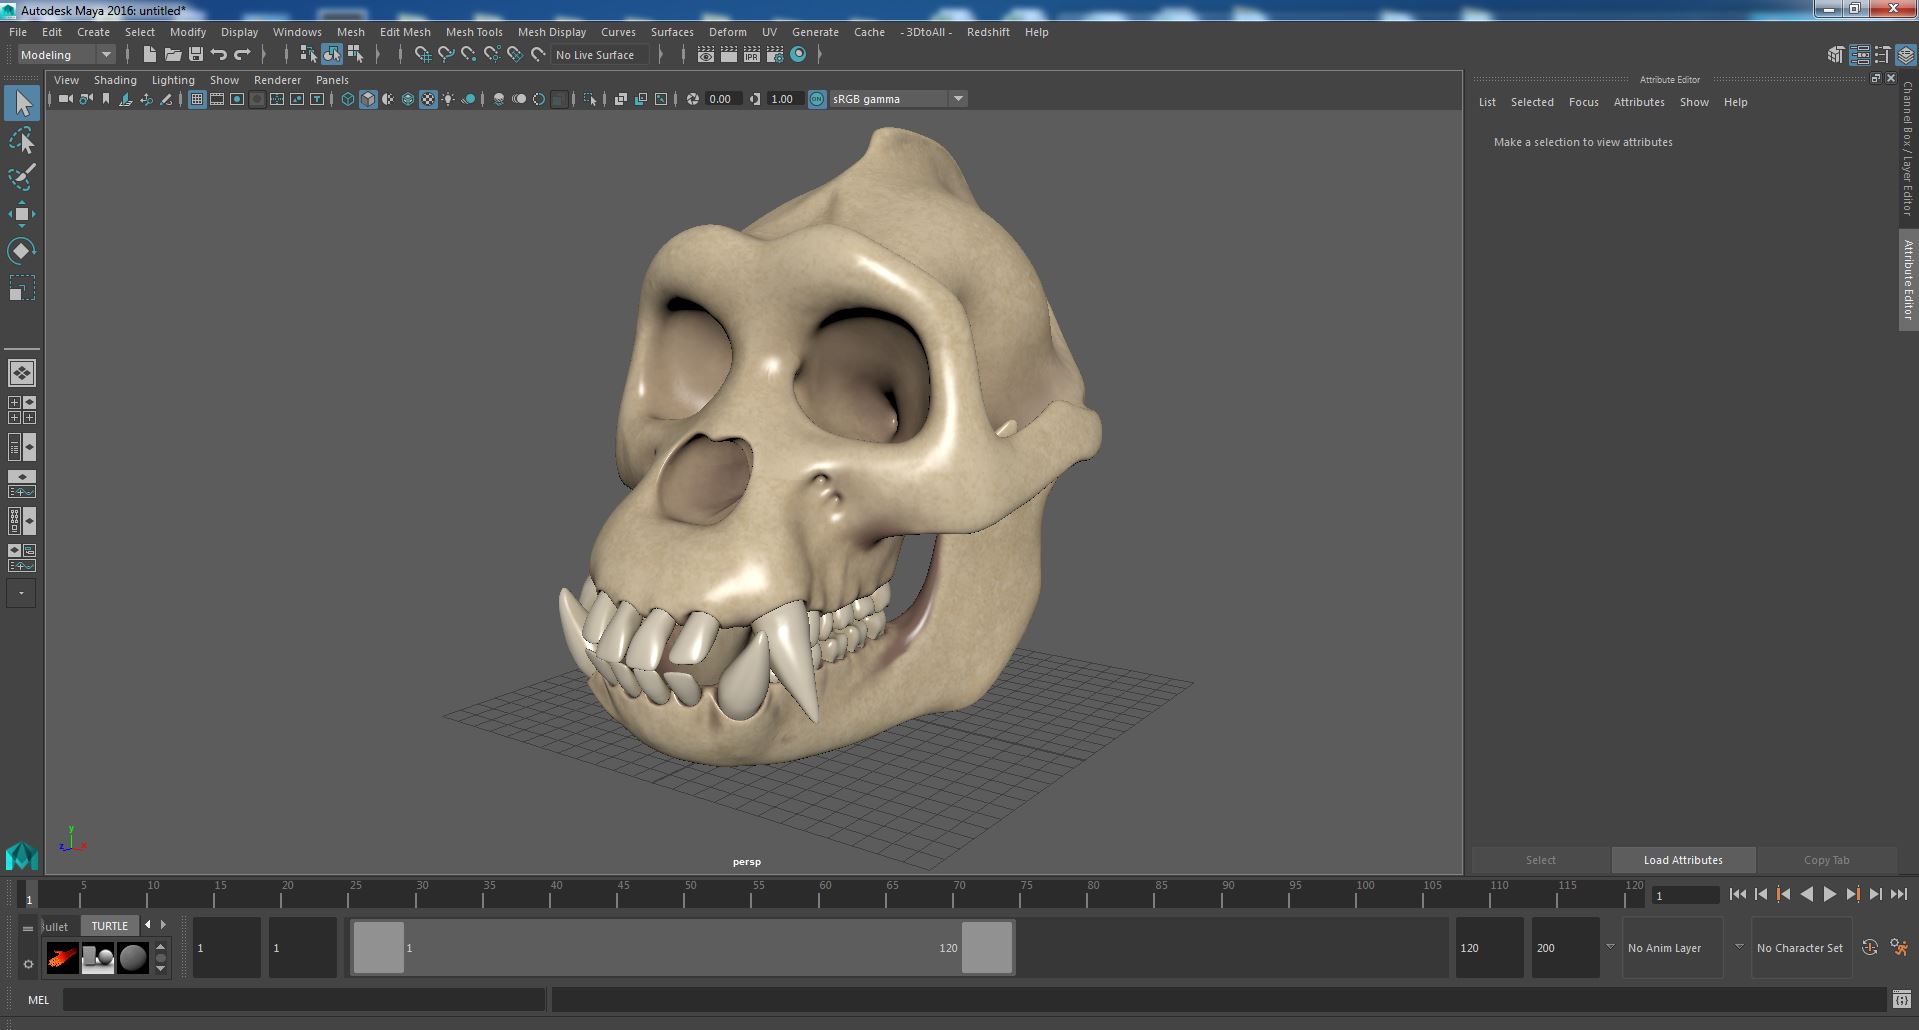This screenshot has height=1030, width=1919.
Task: Render the current frame icon
Action: [x=729, y=55]
